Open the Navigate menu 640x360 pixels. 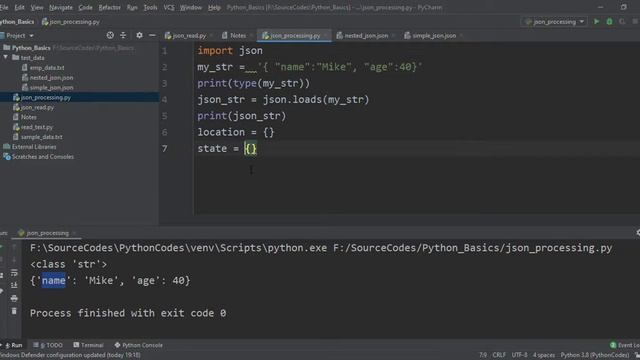(61, 7)
